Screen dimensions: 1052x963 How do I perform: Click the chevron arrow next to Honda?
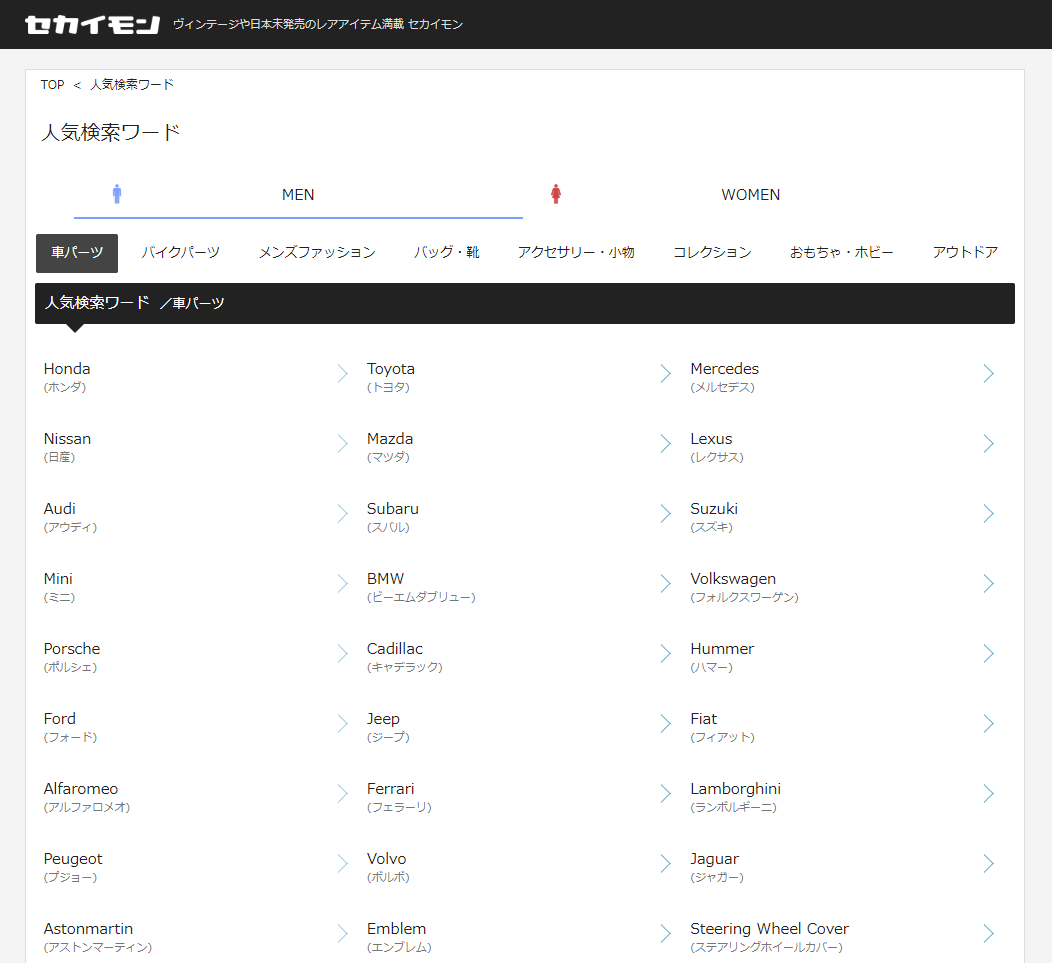tap(342, 374)
